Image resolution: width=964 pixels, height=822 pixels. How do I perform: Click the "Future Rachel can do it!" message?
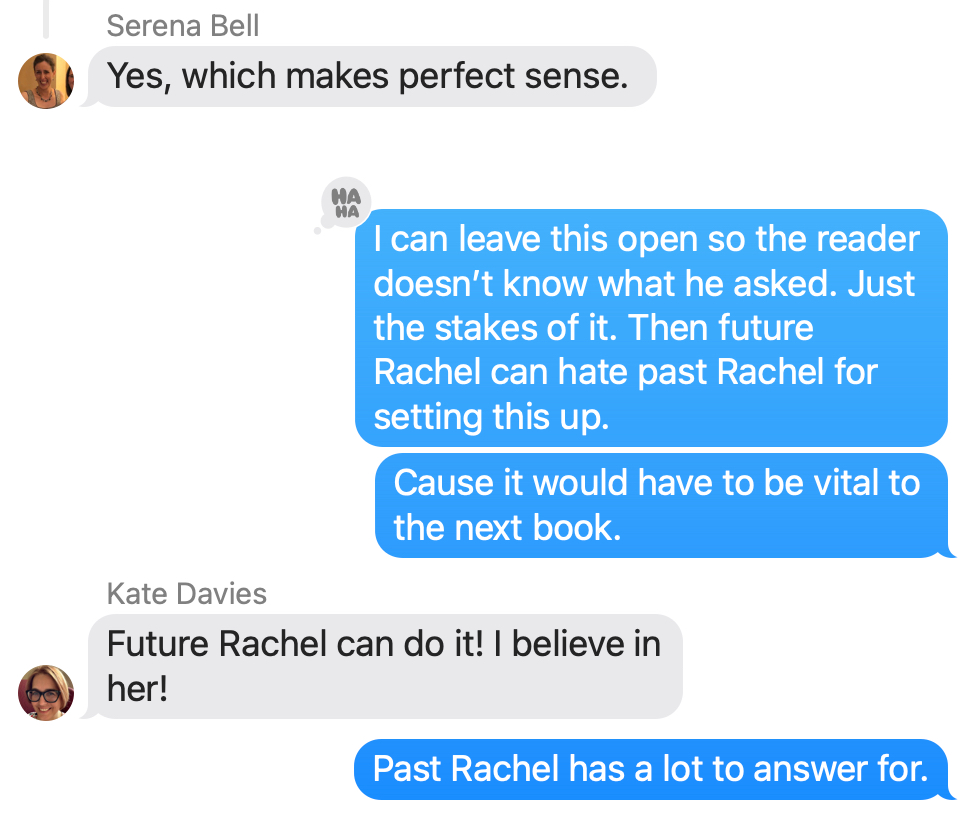point(384,665)
